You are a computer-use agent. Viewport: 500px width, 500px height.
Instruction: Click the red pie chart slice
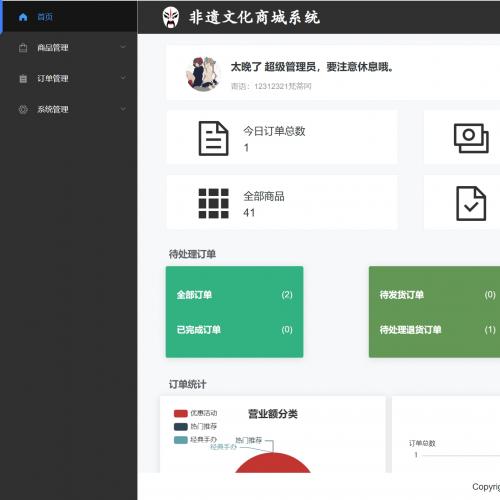273,464
